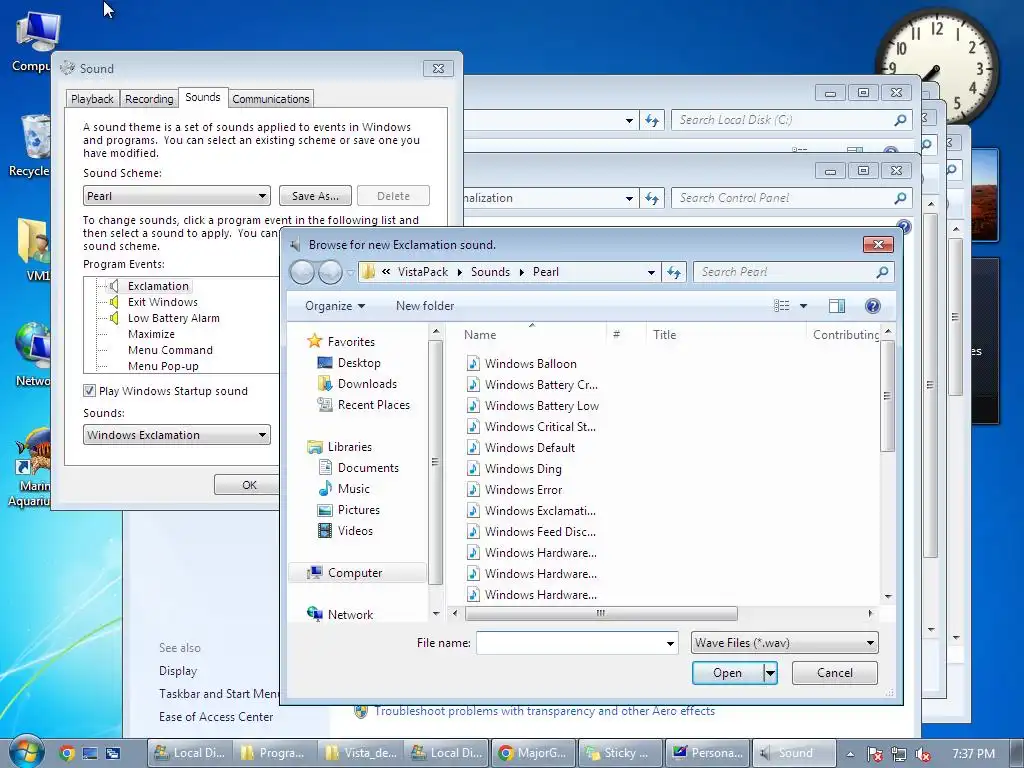Click the speaker icon beside Low Battery Alarm
1024x768 pixels.
[x=114, y=318]
